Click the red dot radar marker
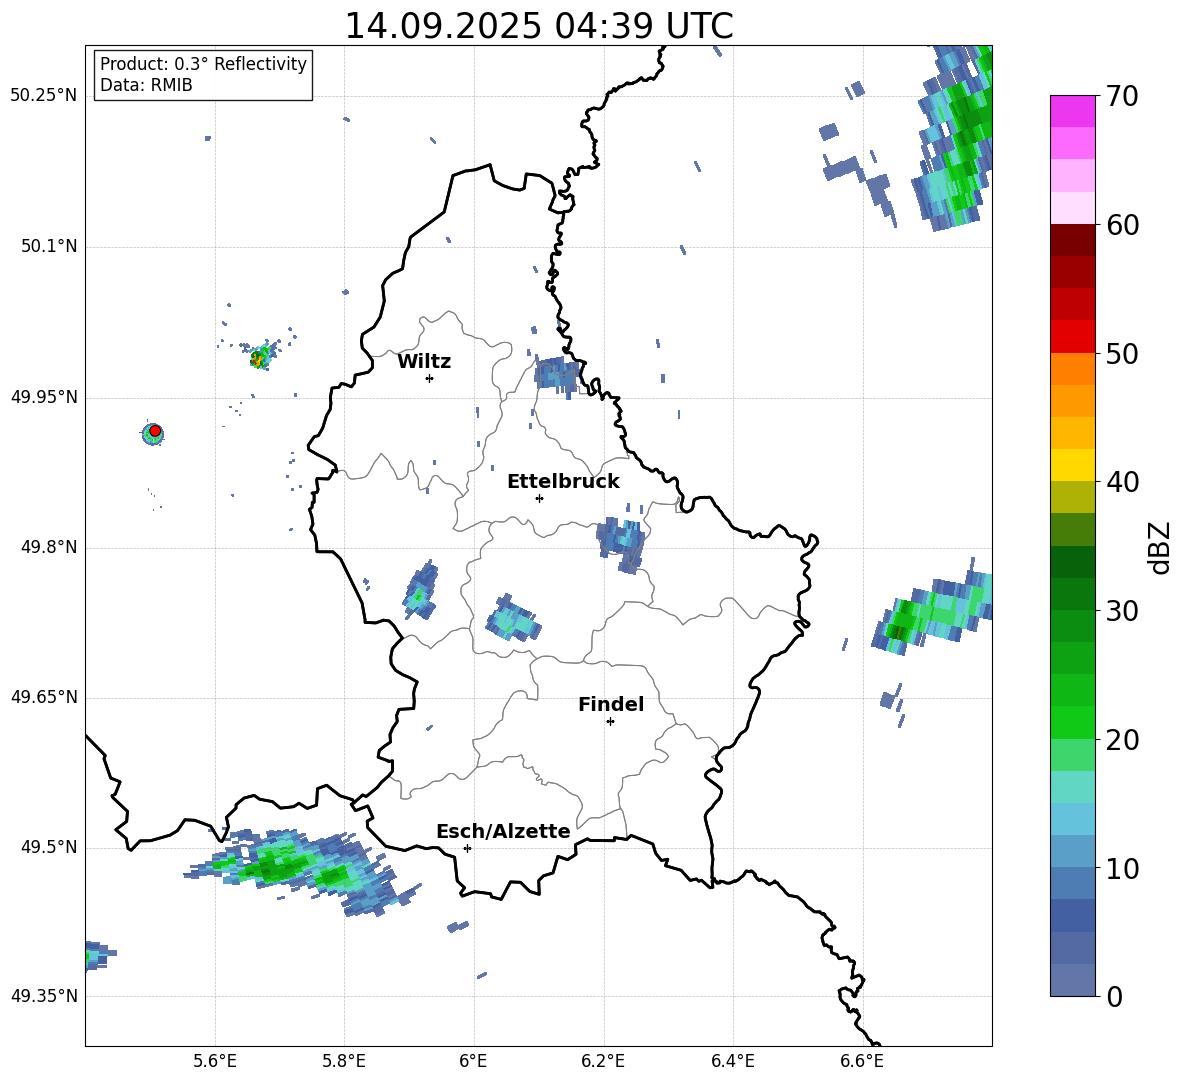Image resolution: width=1184 pixels, height=1081 pixels. click(x=155, y=431)
